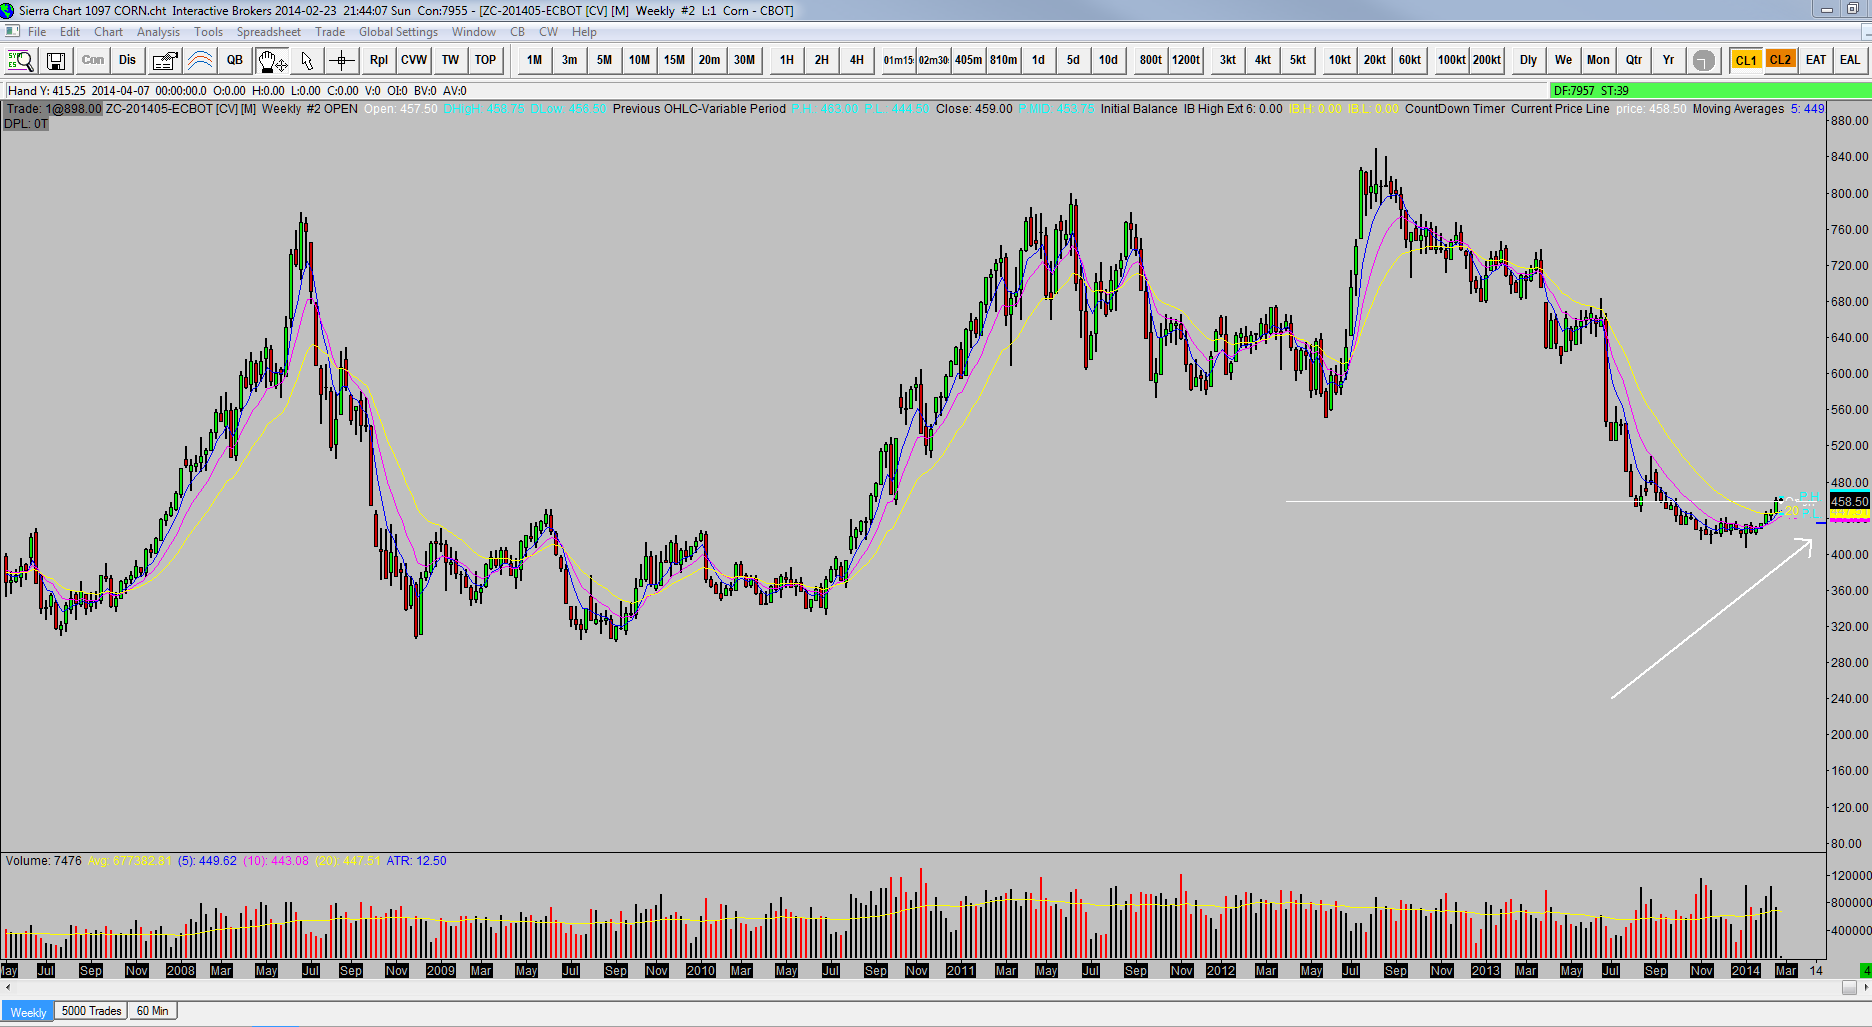The height and width of the screenshot is (1027, 1872).
Task: Open the studies curved-lines icon
Action: pyautogui.click(x=200, y=60)
